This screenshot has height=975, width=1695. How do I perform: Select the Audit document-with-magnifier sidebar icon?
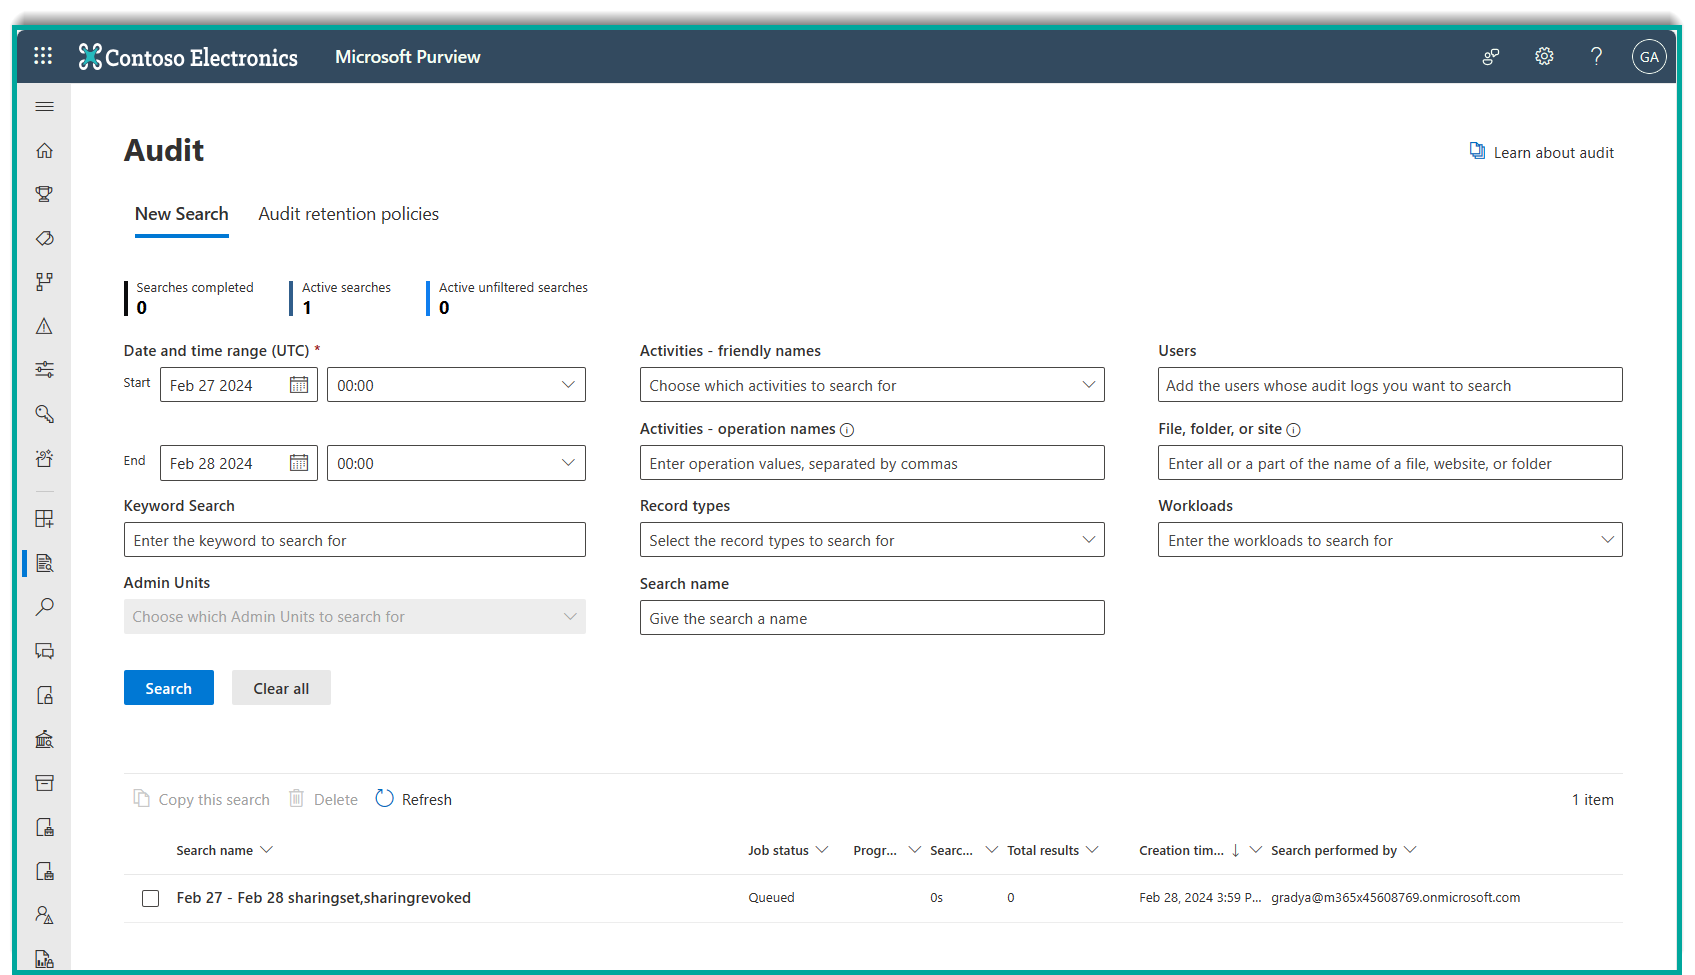pyautogui.click(x=44, y=563)
